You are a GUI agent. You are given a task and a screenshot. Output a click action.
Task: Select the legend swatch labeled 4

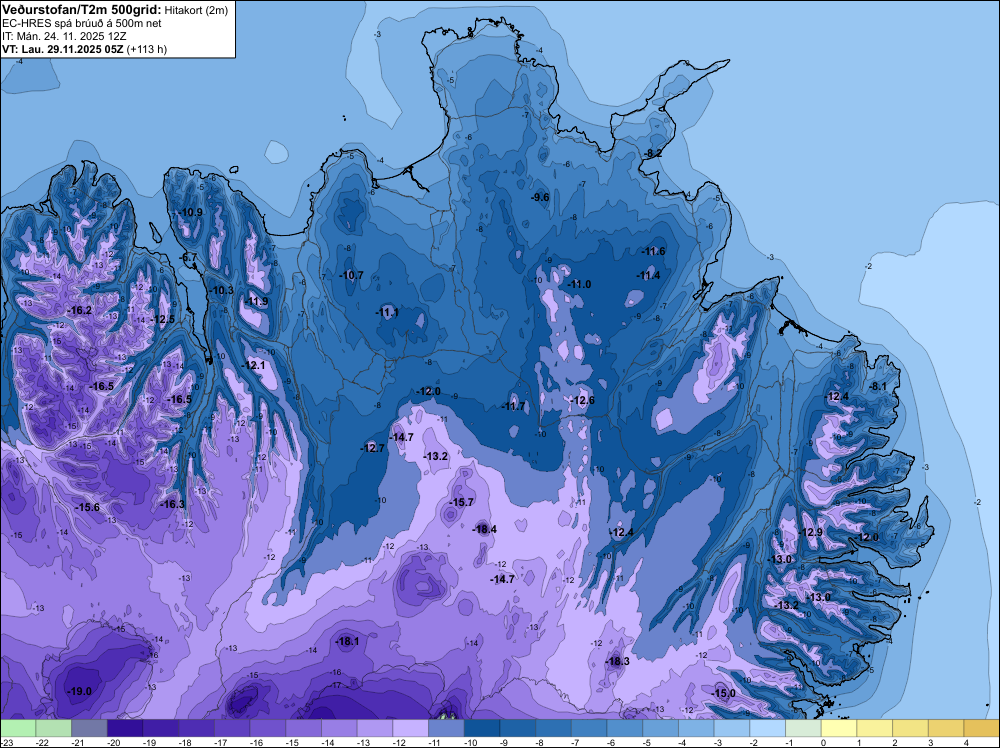click(x=982, y=728)
